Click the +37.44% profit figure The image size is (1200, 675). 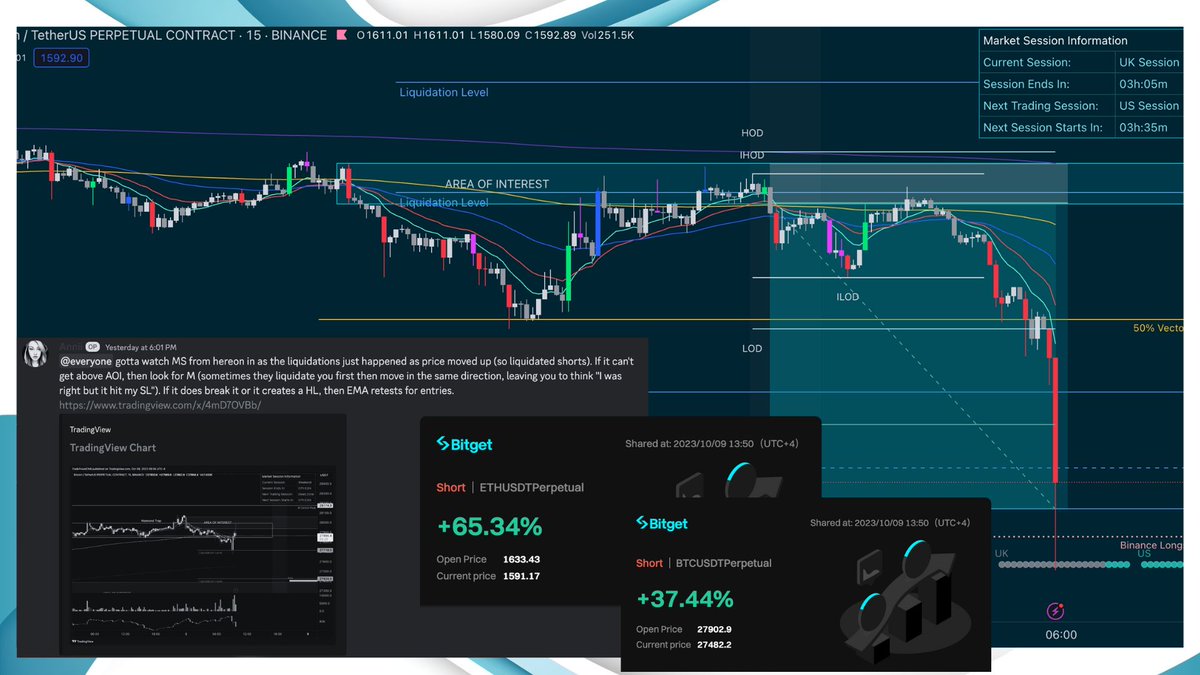point(685,598)
